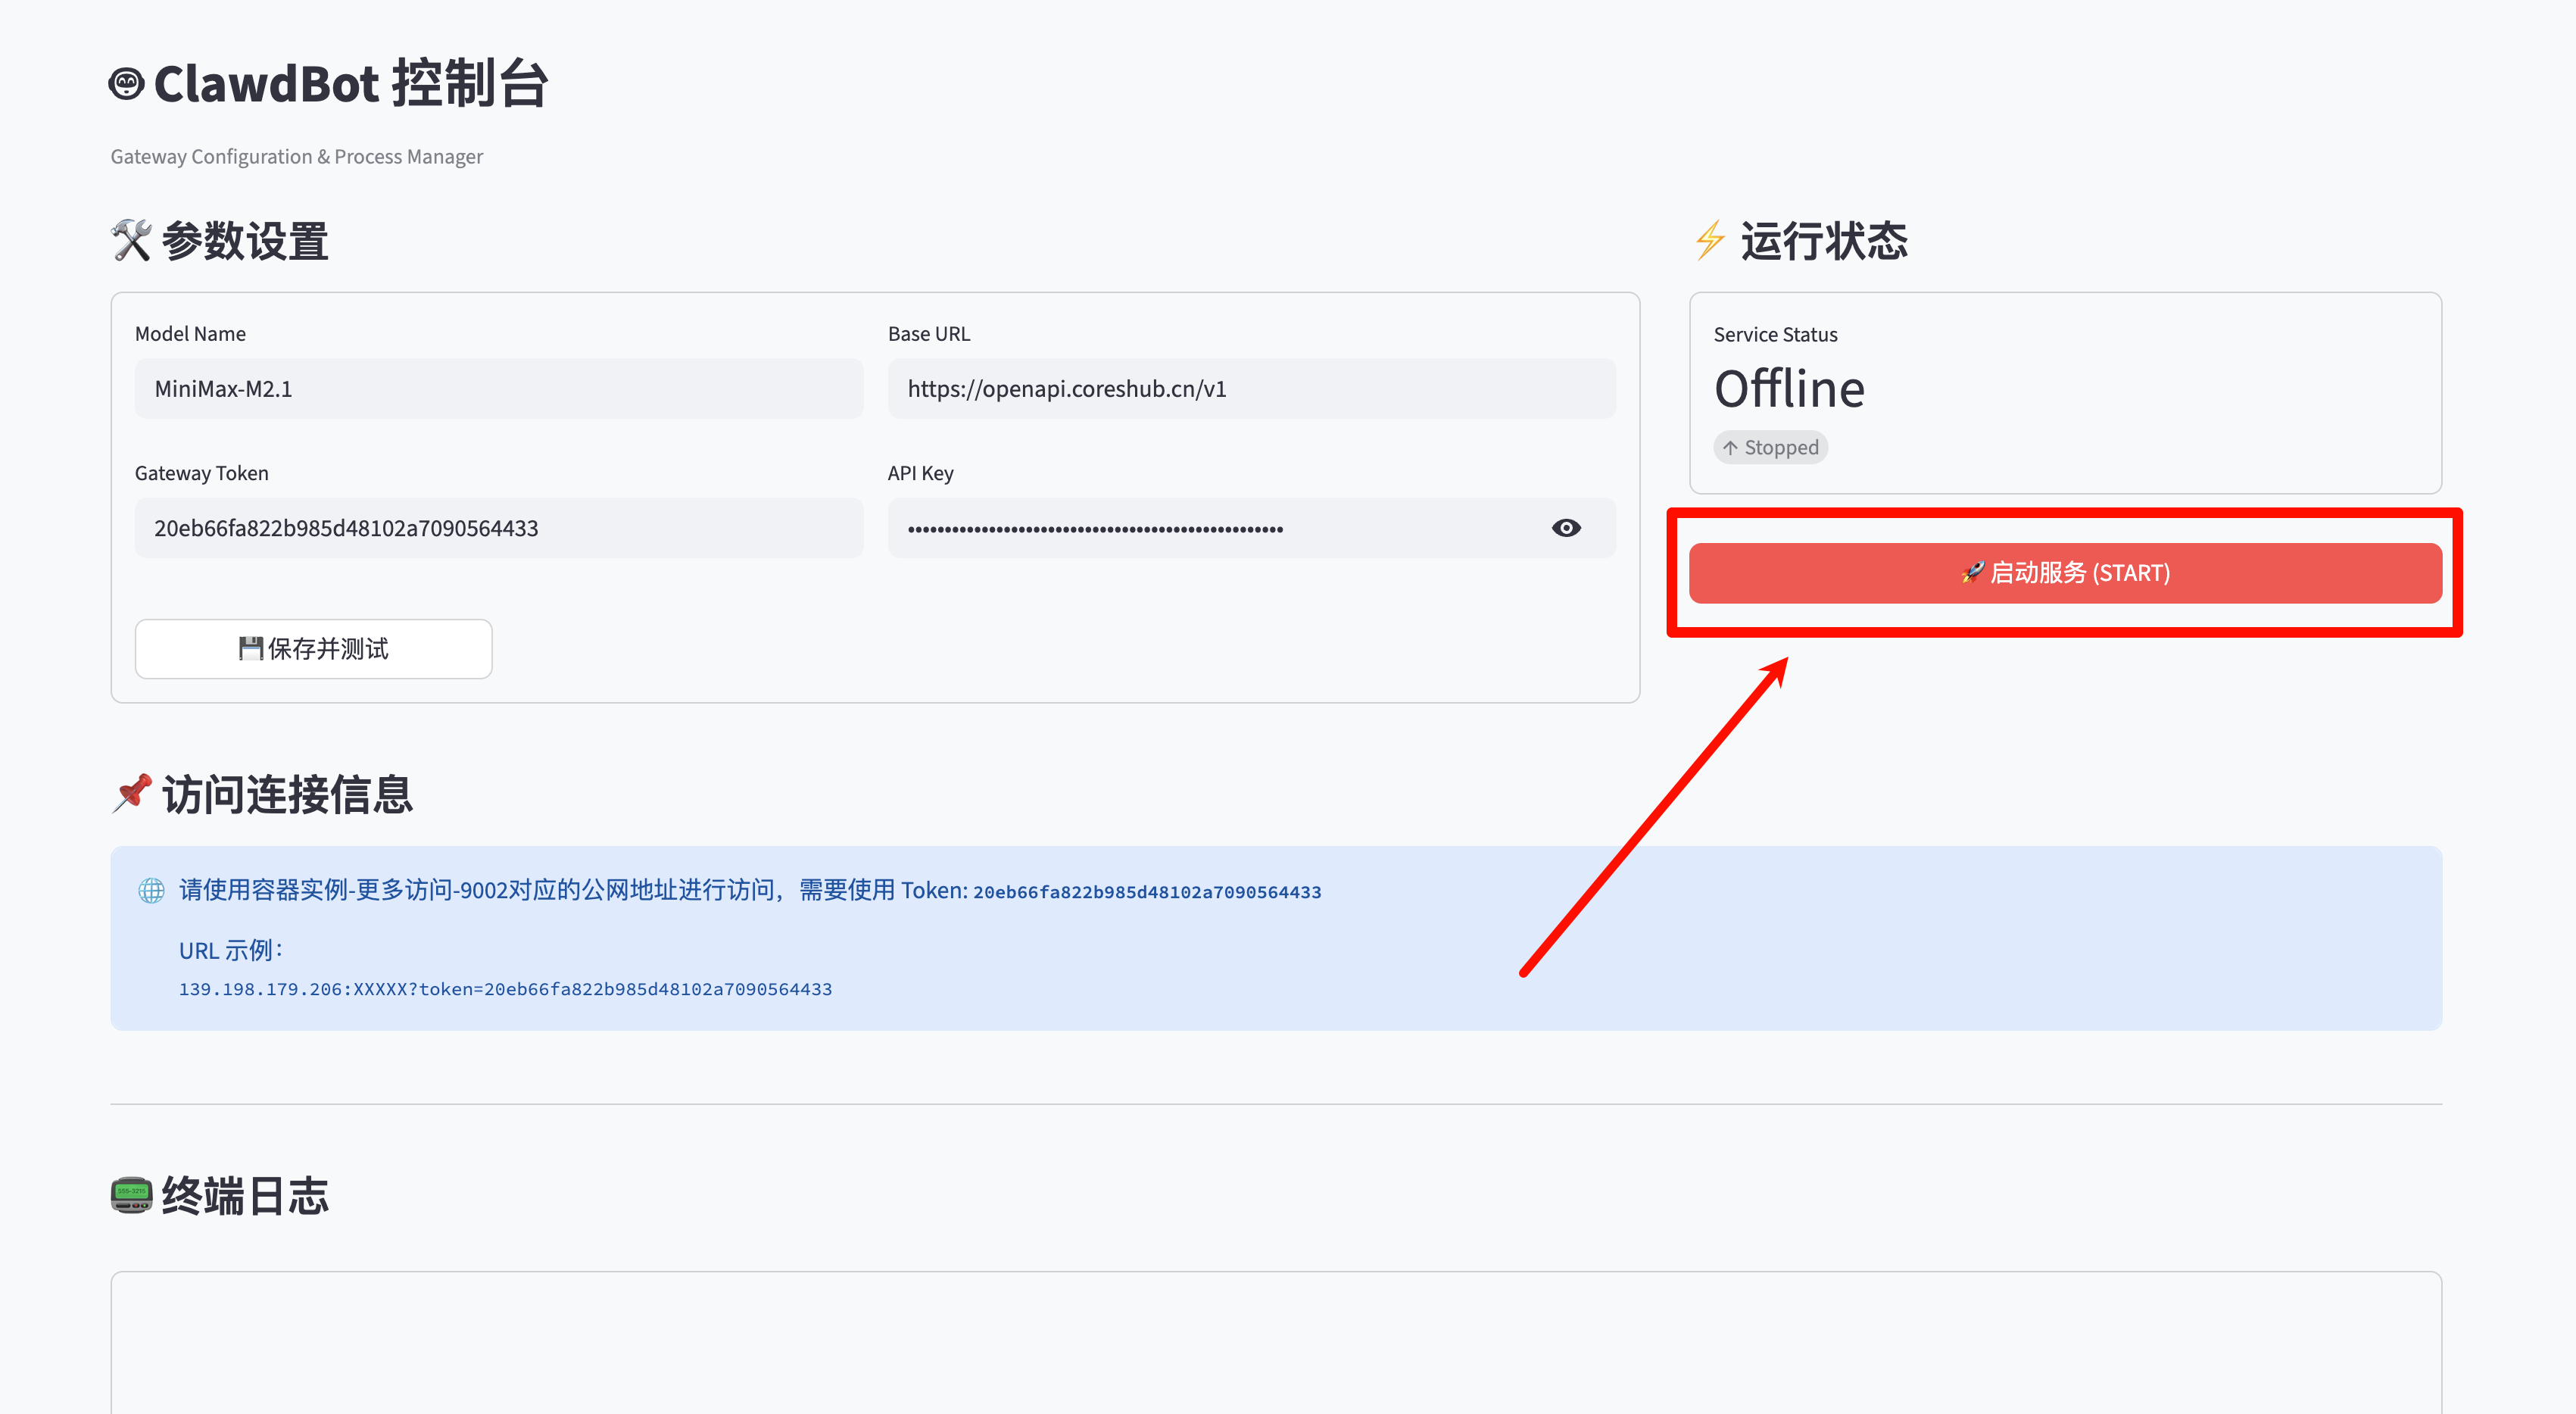Click the globe icon in info box

pos(151,890)
